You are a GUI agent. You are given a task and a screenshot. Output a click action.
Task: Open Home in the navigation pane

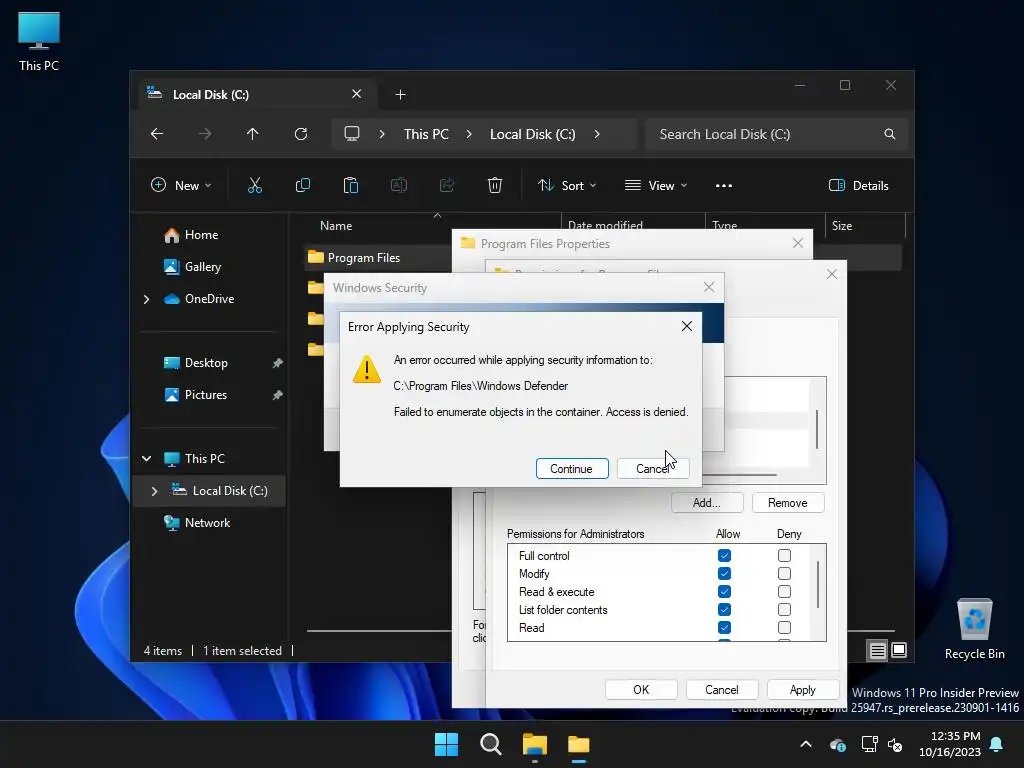tap(201, 234)
